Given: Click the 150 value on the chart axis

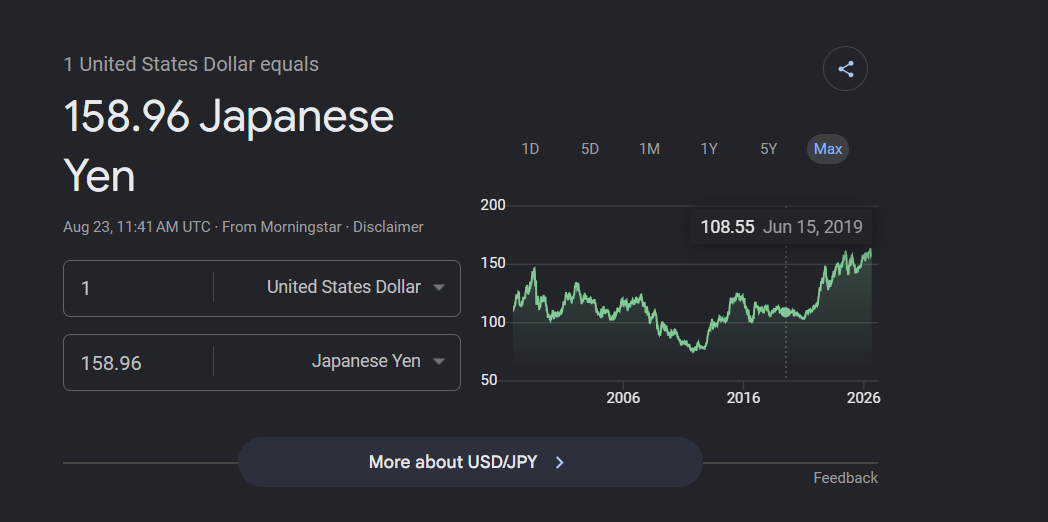Looking at the screenshot, I should tap(493, 264).
